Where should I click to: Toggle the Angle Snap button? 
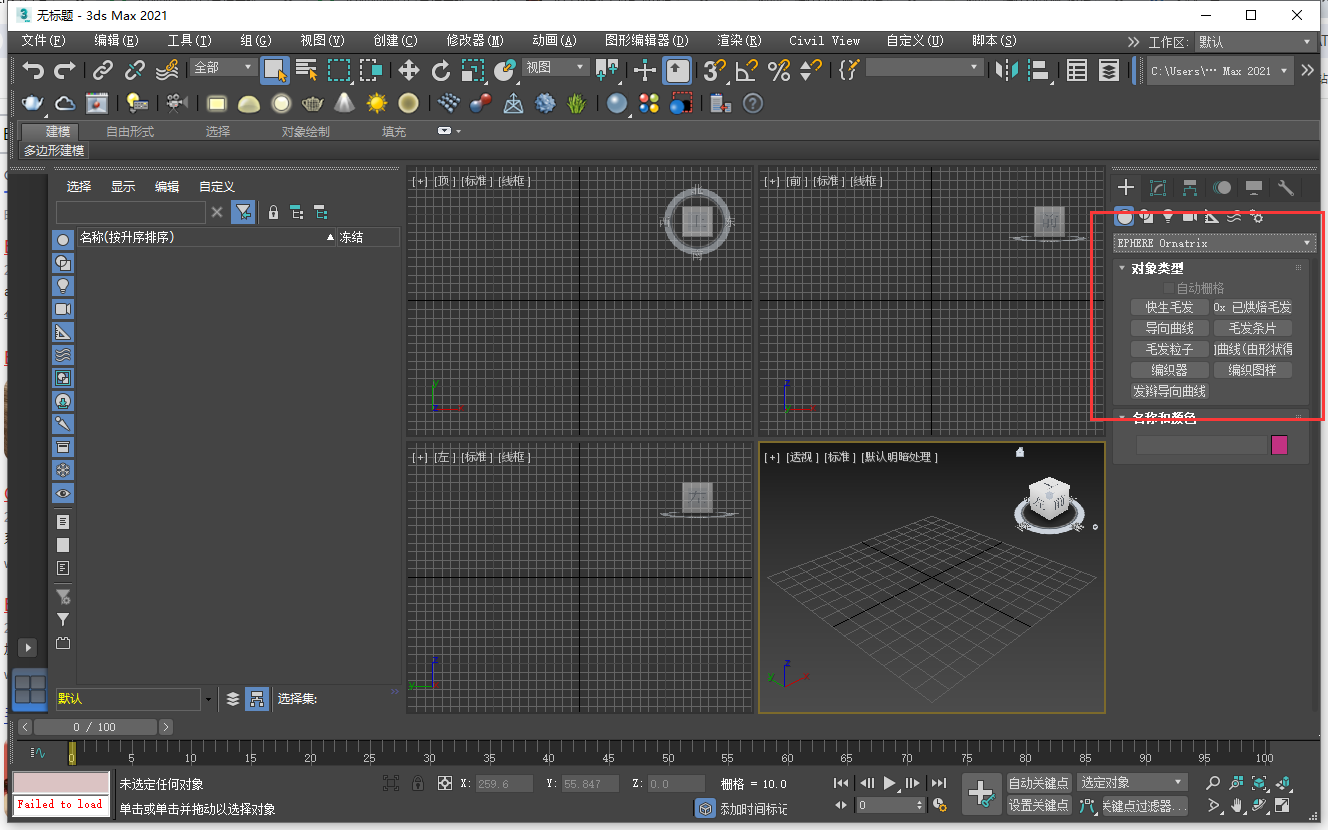(746, 70)
